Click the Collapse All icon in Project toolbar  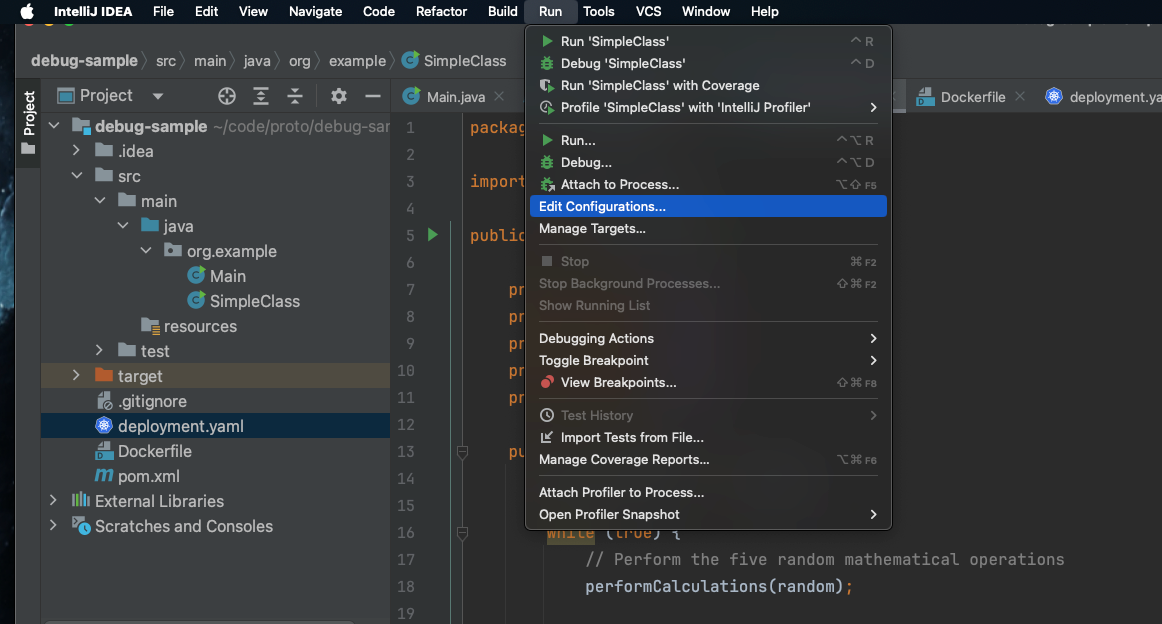click(295, 96)
